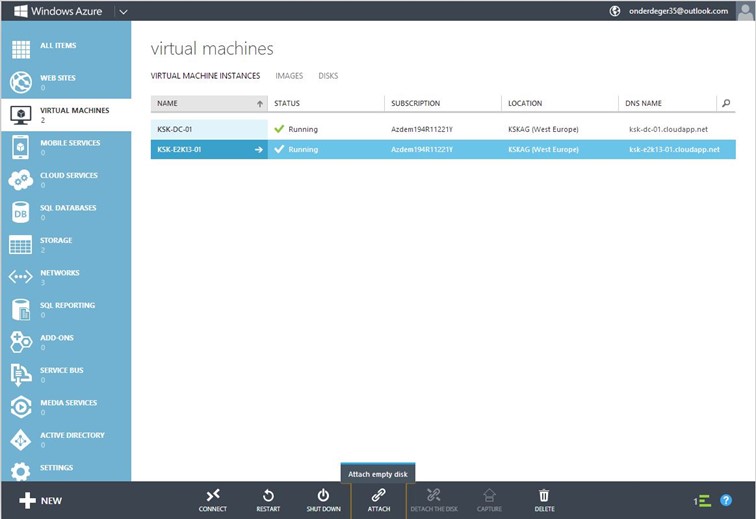Open the notifications status indicator
The image size is (756, 519).
(x=703, y=500)
